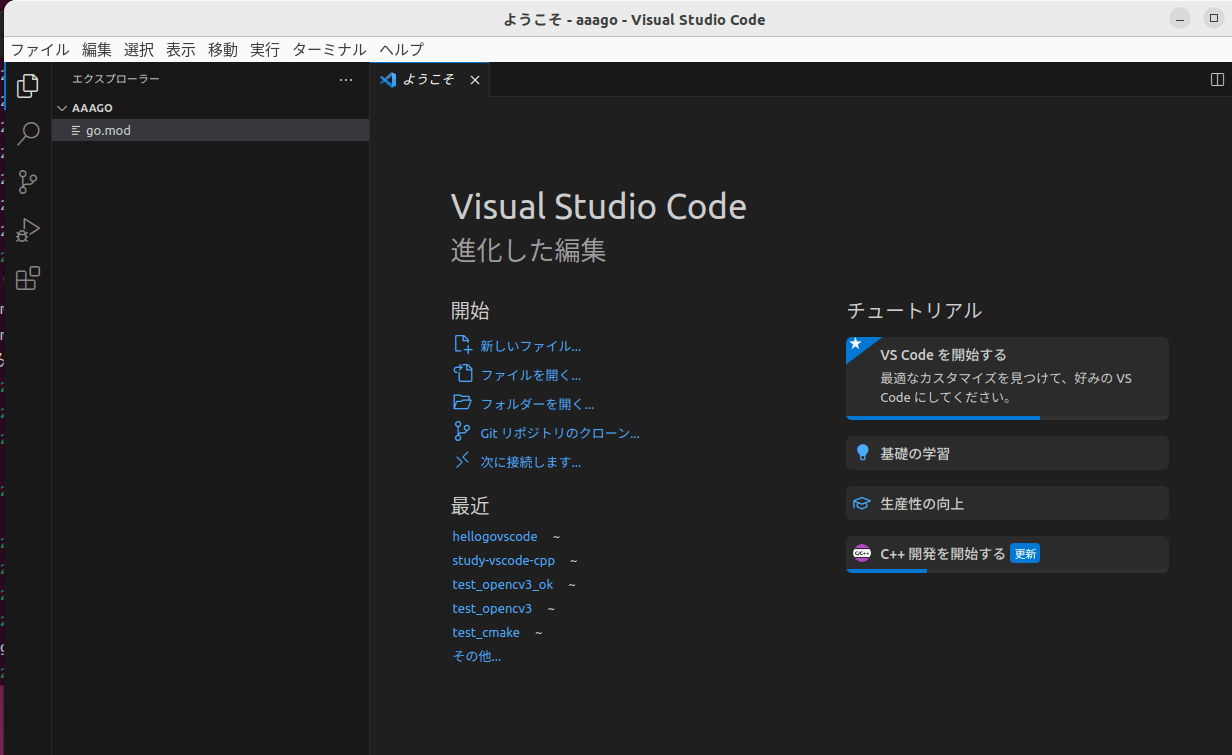Click the 新しいファイル... link
The width and height of the screenshot is (1232, 755).
coord(530,346)
